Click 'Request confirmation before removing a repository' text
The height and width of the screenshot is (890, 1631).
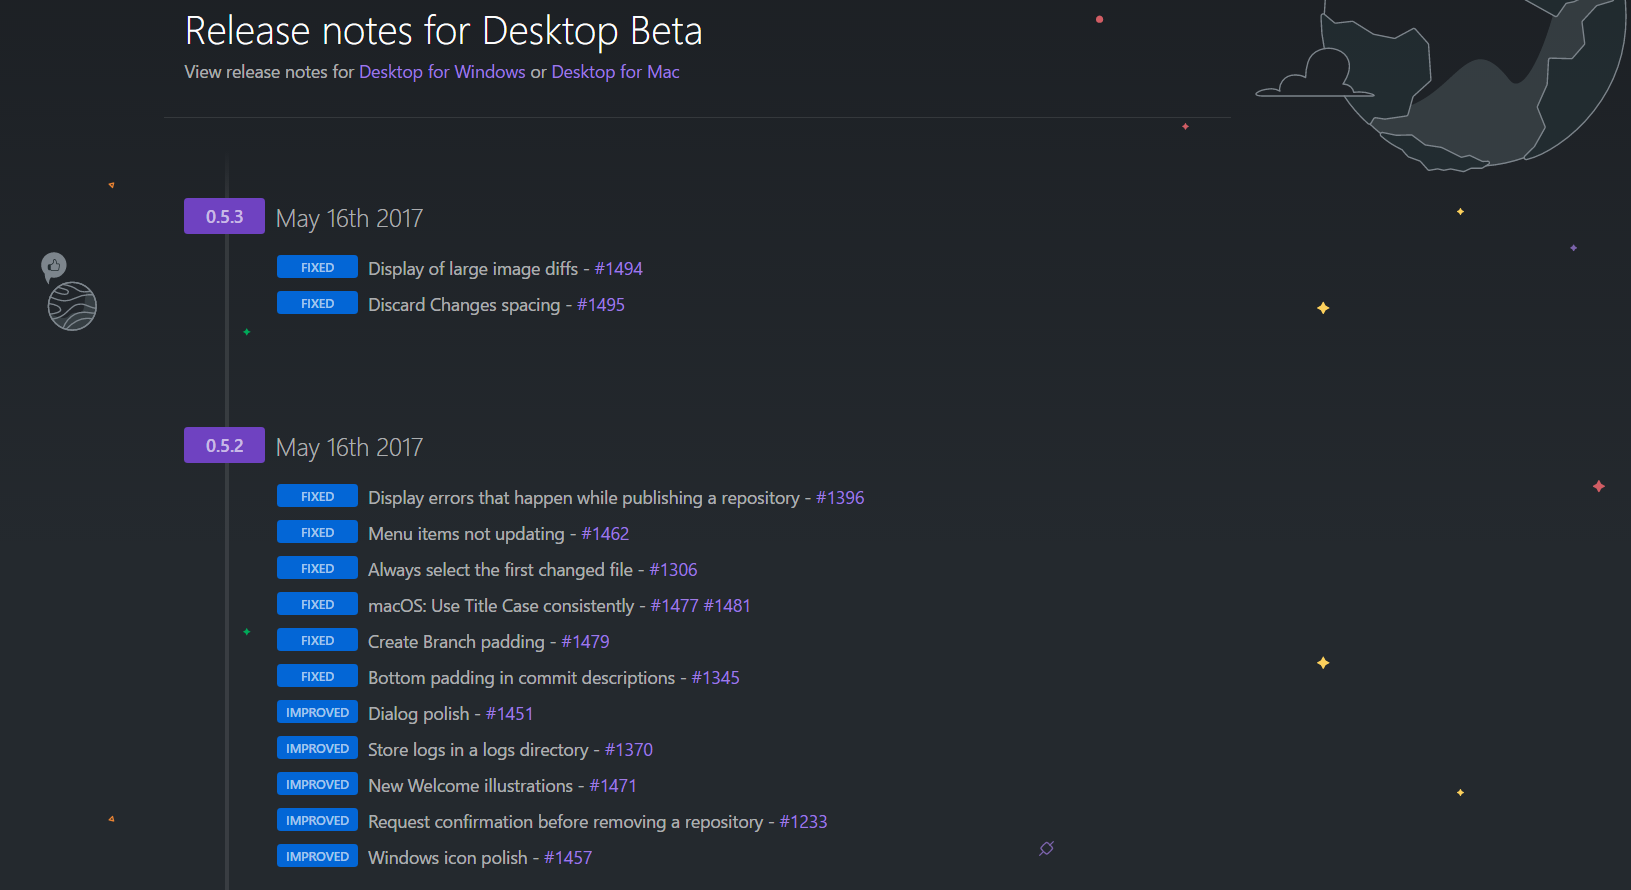(x=565, y=822)
